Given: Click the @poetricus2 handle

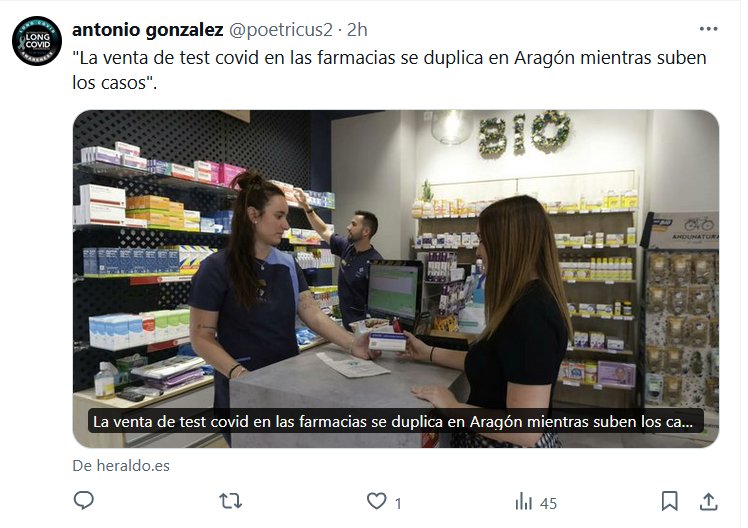Looking at the screenshot, I should pyautogui.click(x=281, y=30).
